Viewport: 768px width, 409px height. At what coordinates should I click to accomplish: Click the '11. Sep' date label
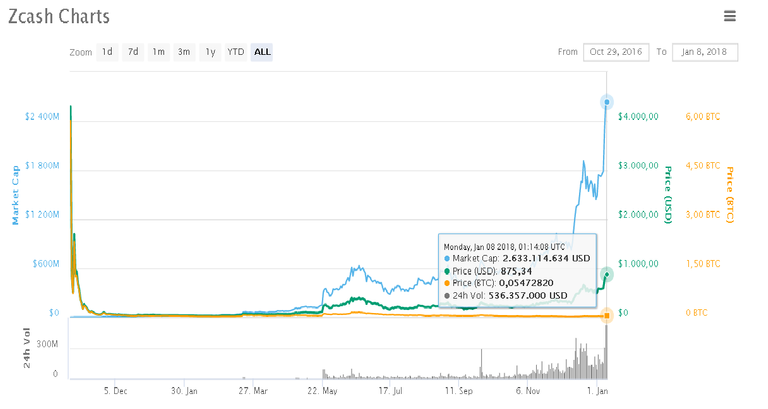click(x=459, y=391)
